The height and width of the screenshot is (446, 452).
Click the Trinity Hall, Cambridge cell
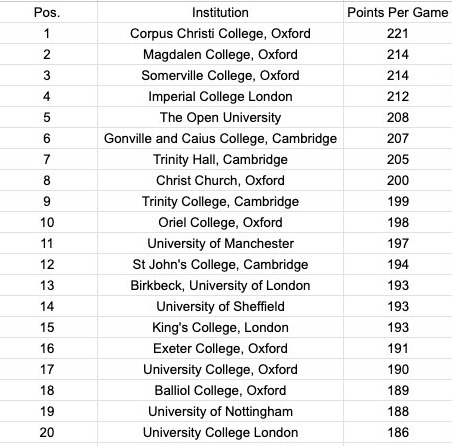(220, 159)
